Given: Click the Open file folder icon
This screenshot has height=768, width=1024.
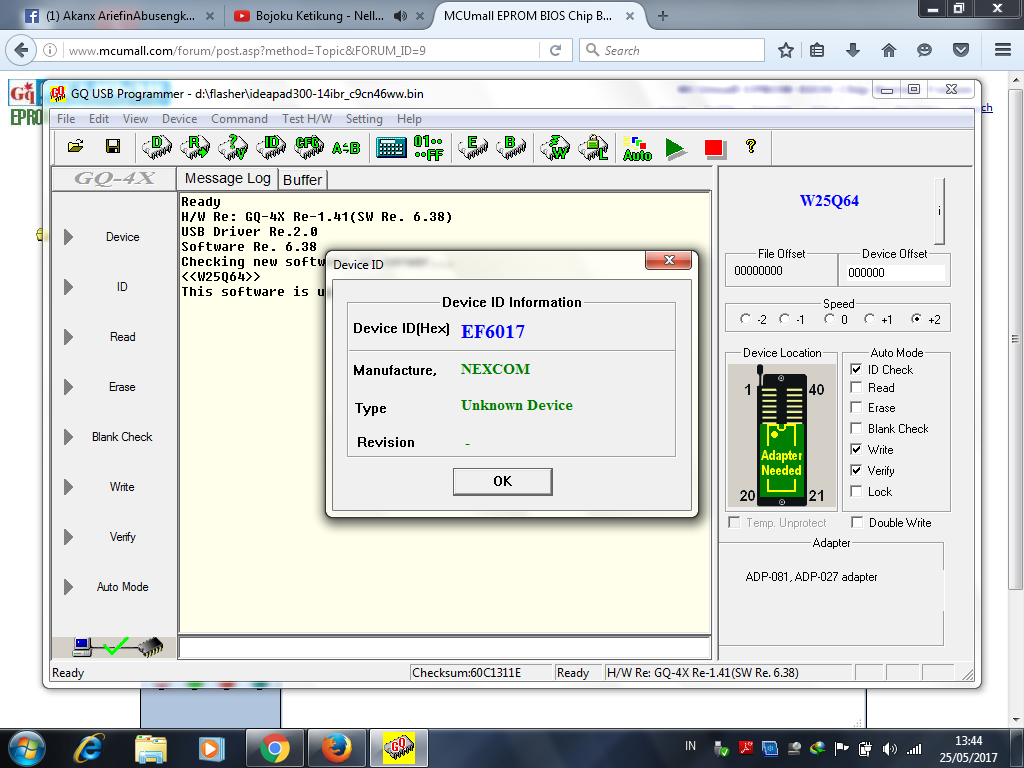Looking at the screenshot, I should 75,147.
